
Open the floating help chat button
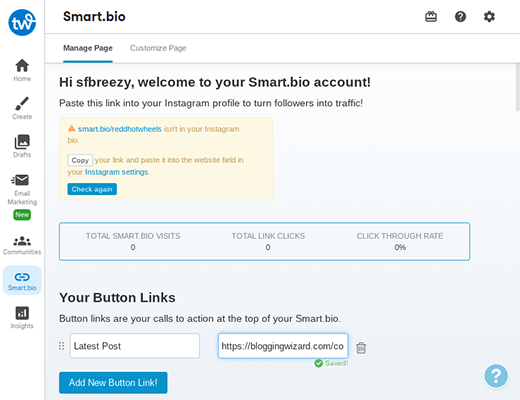496,376
